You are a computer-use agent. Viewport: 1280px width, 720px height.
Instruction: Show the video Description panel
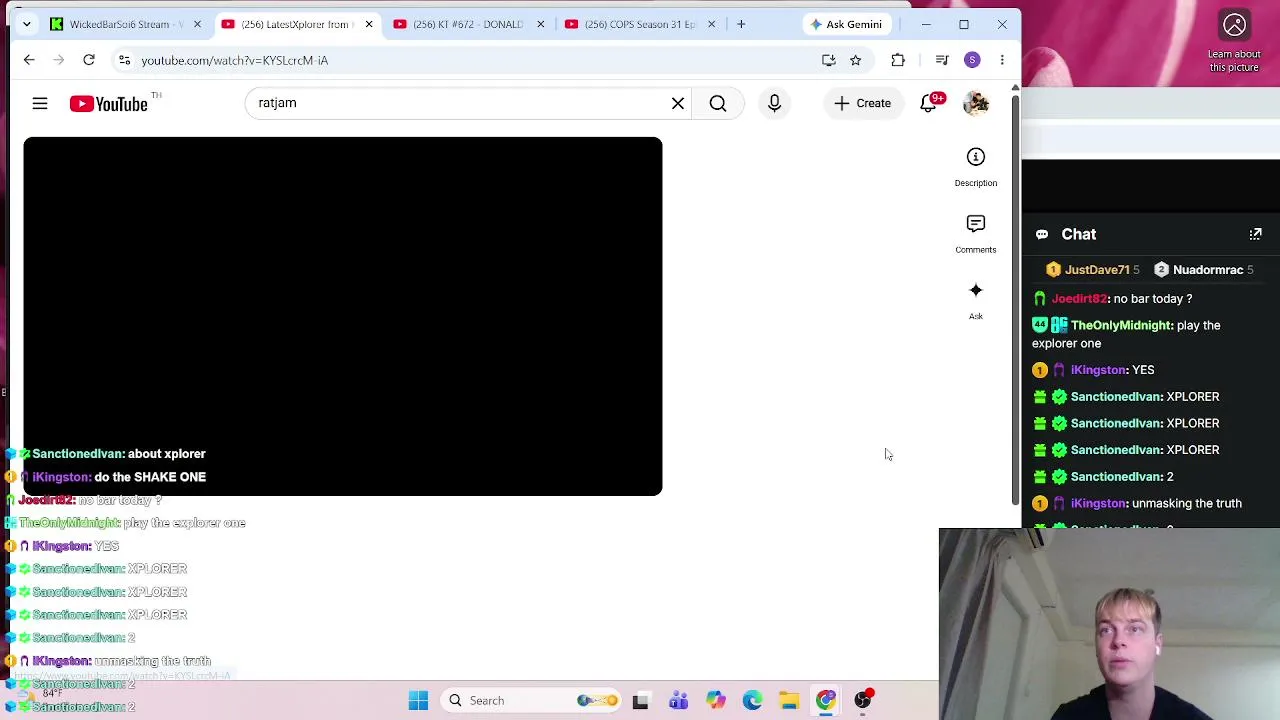pos(976,167)
